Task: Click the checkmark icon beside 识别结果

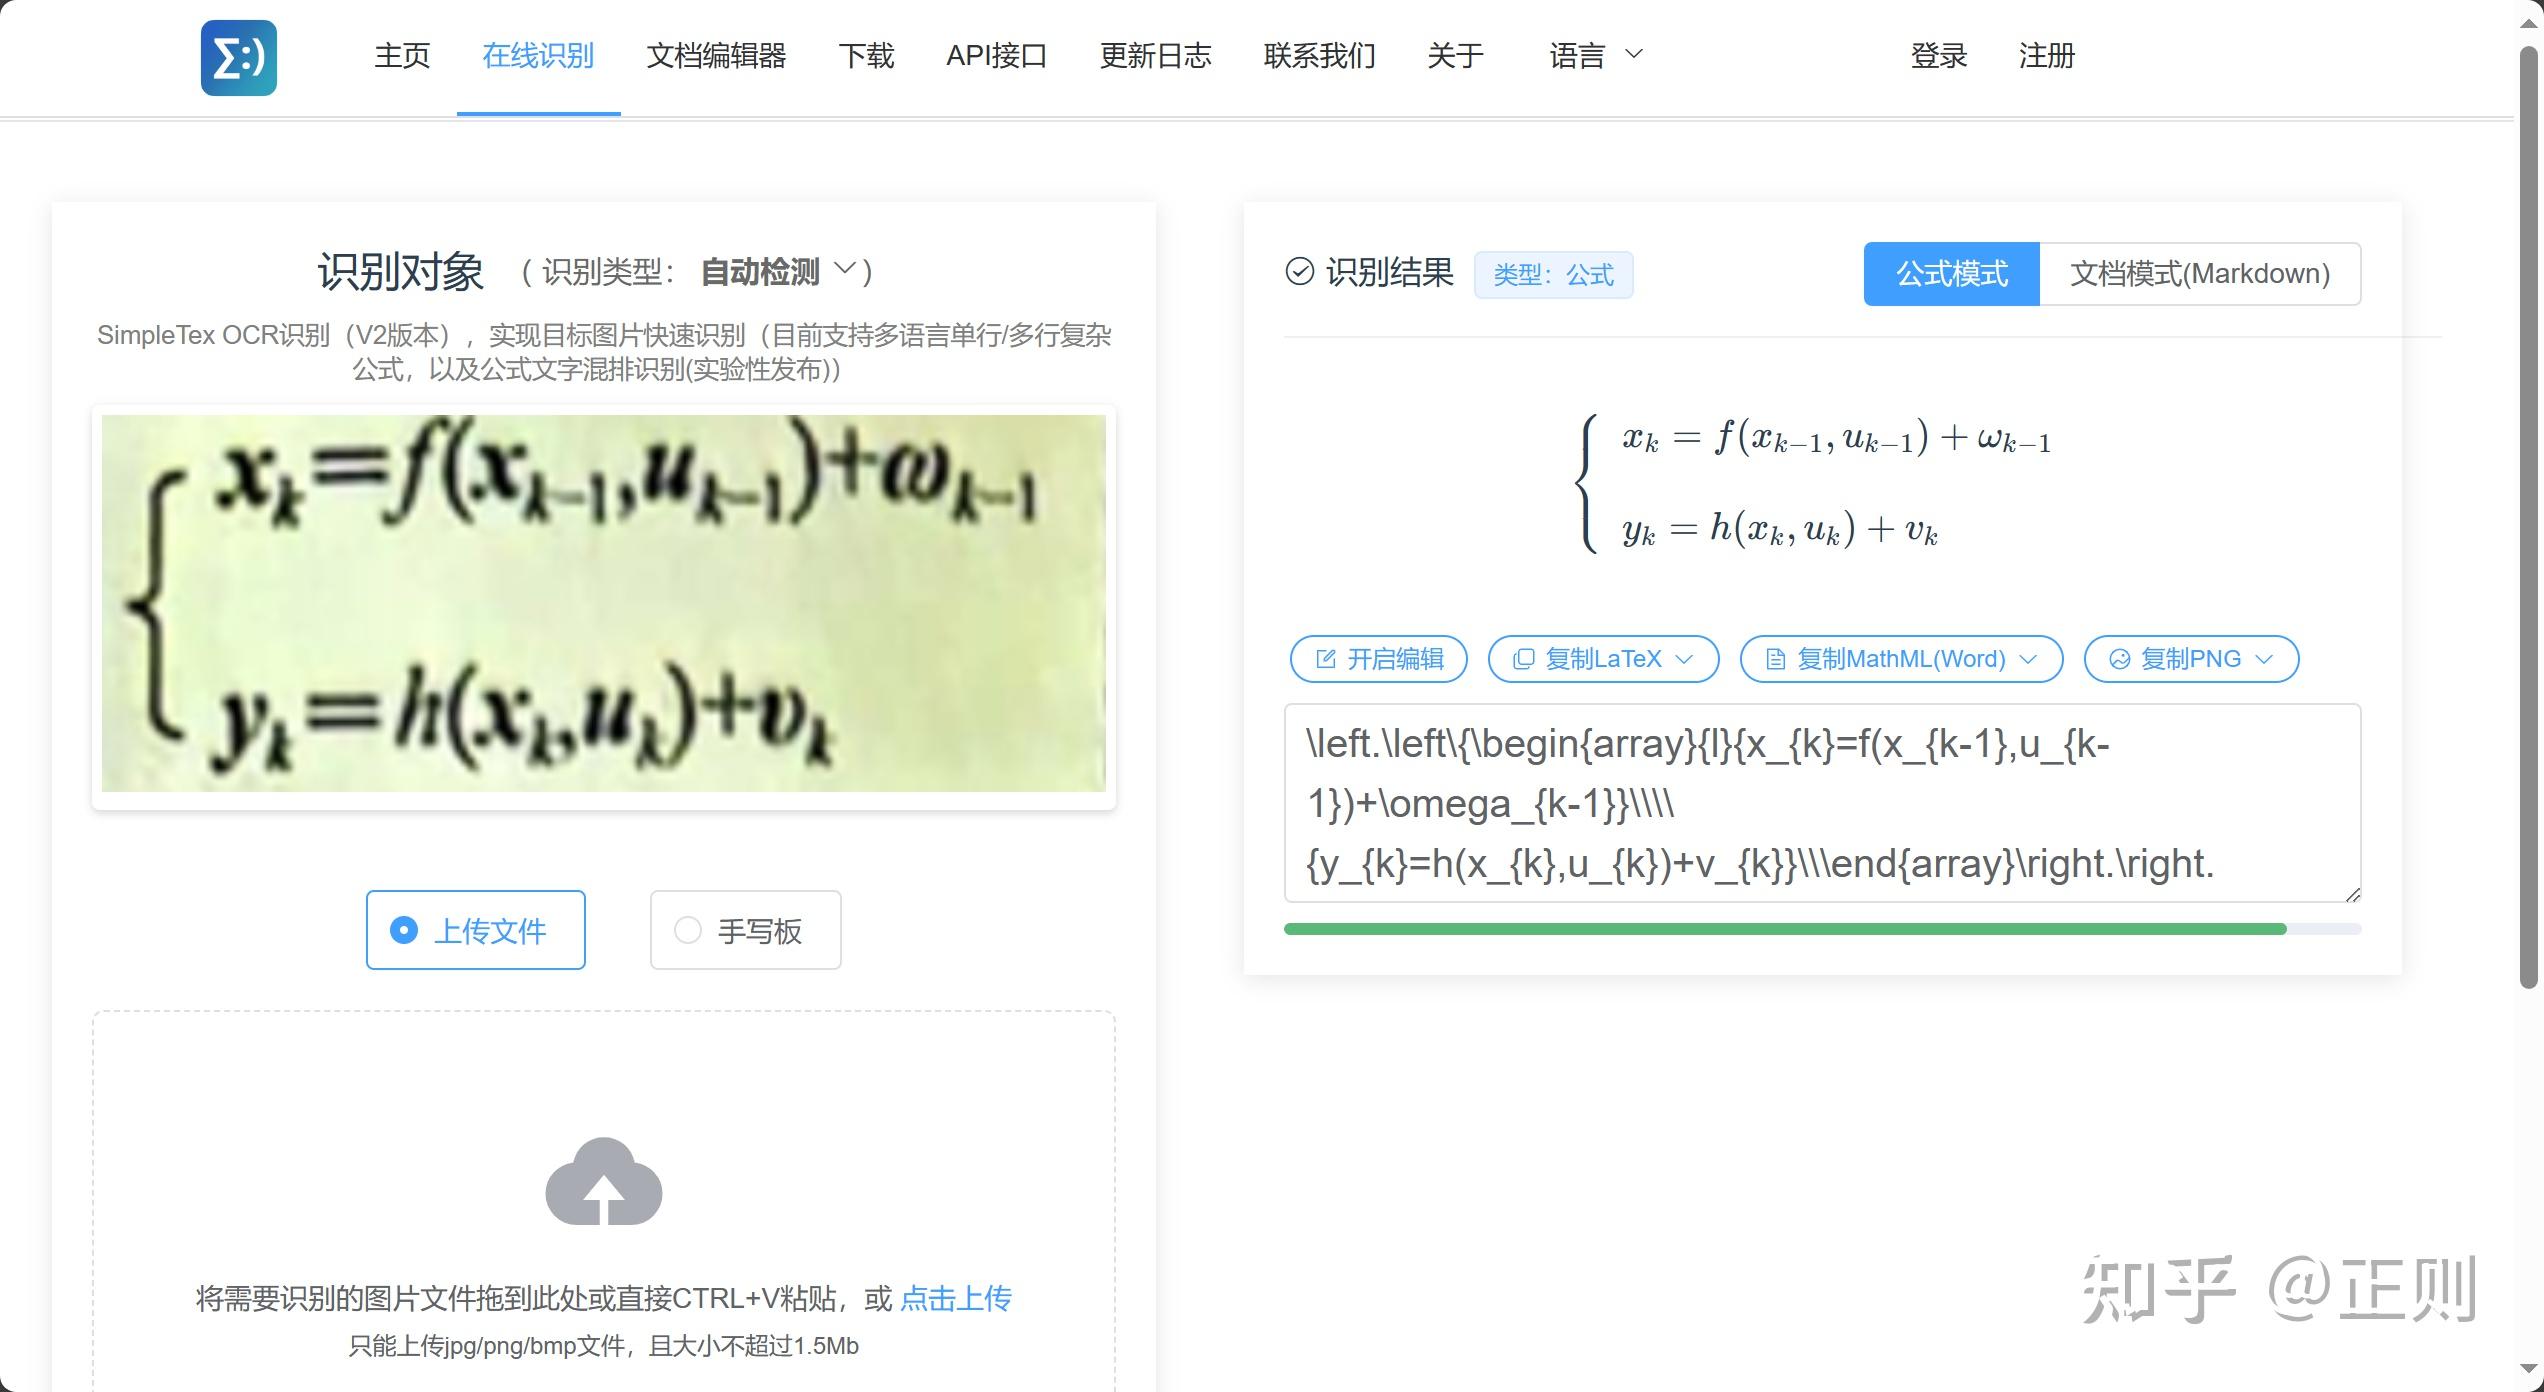Action: coord(1298,271)
